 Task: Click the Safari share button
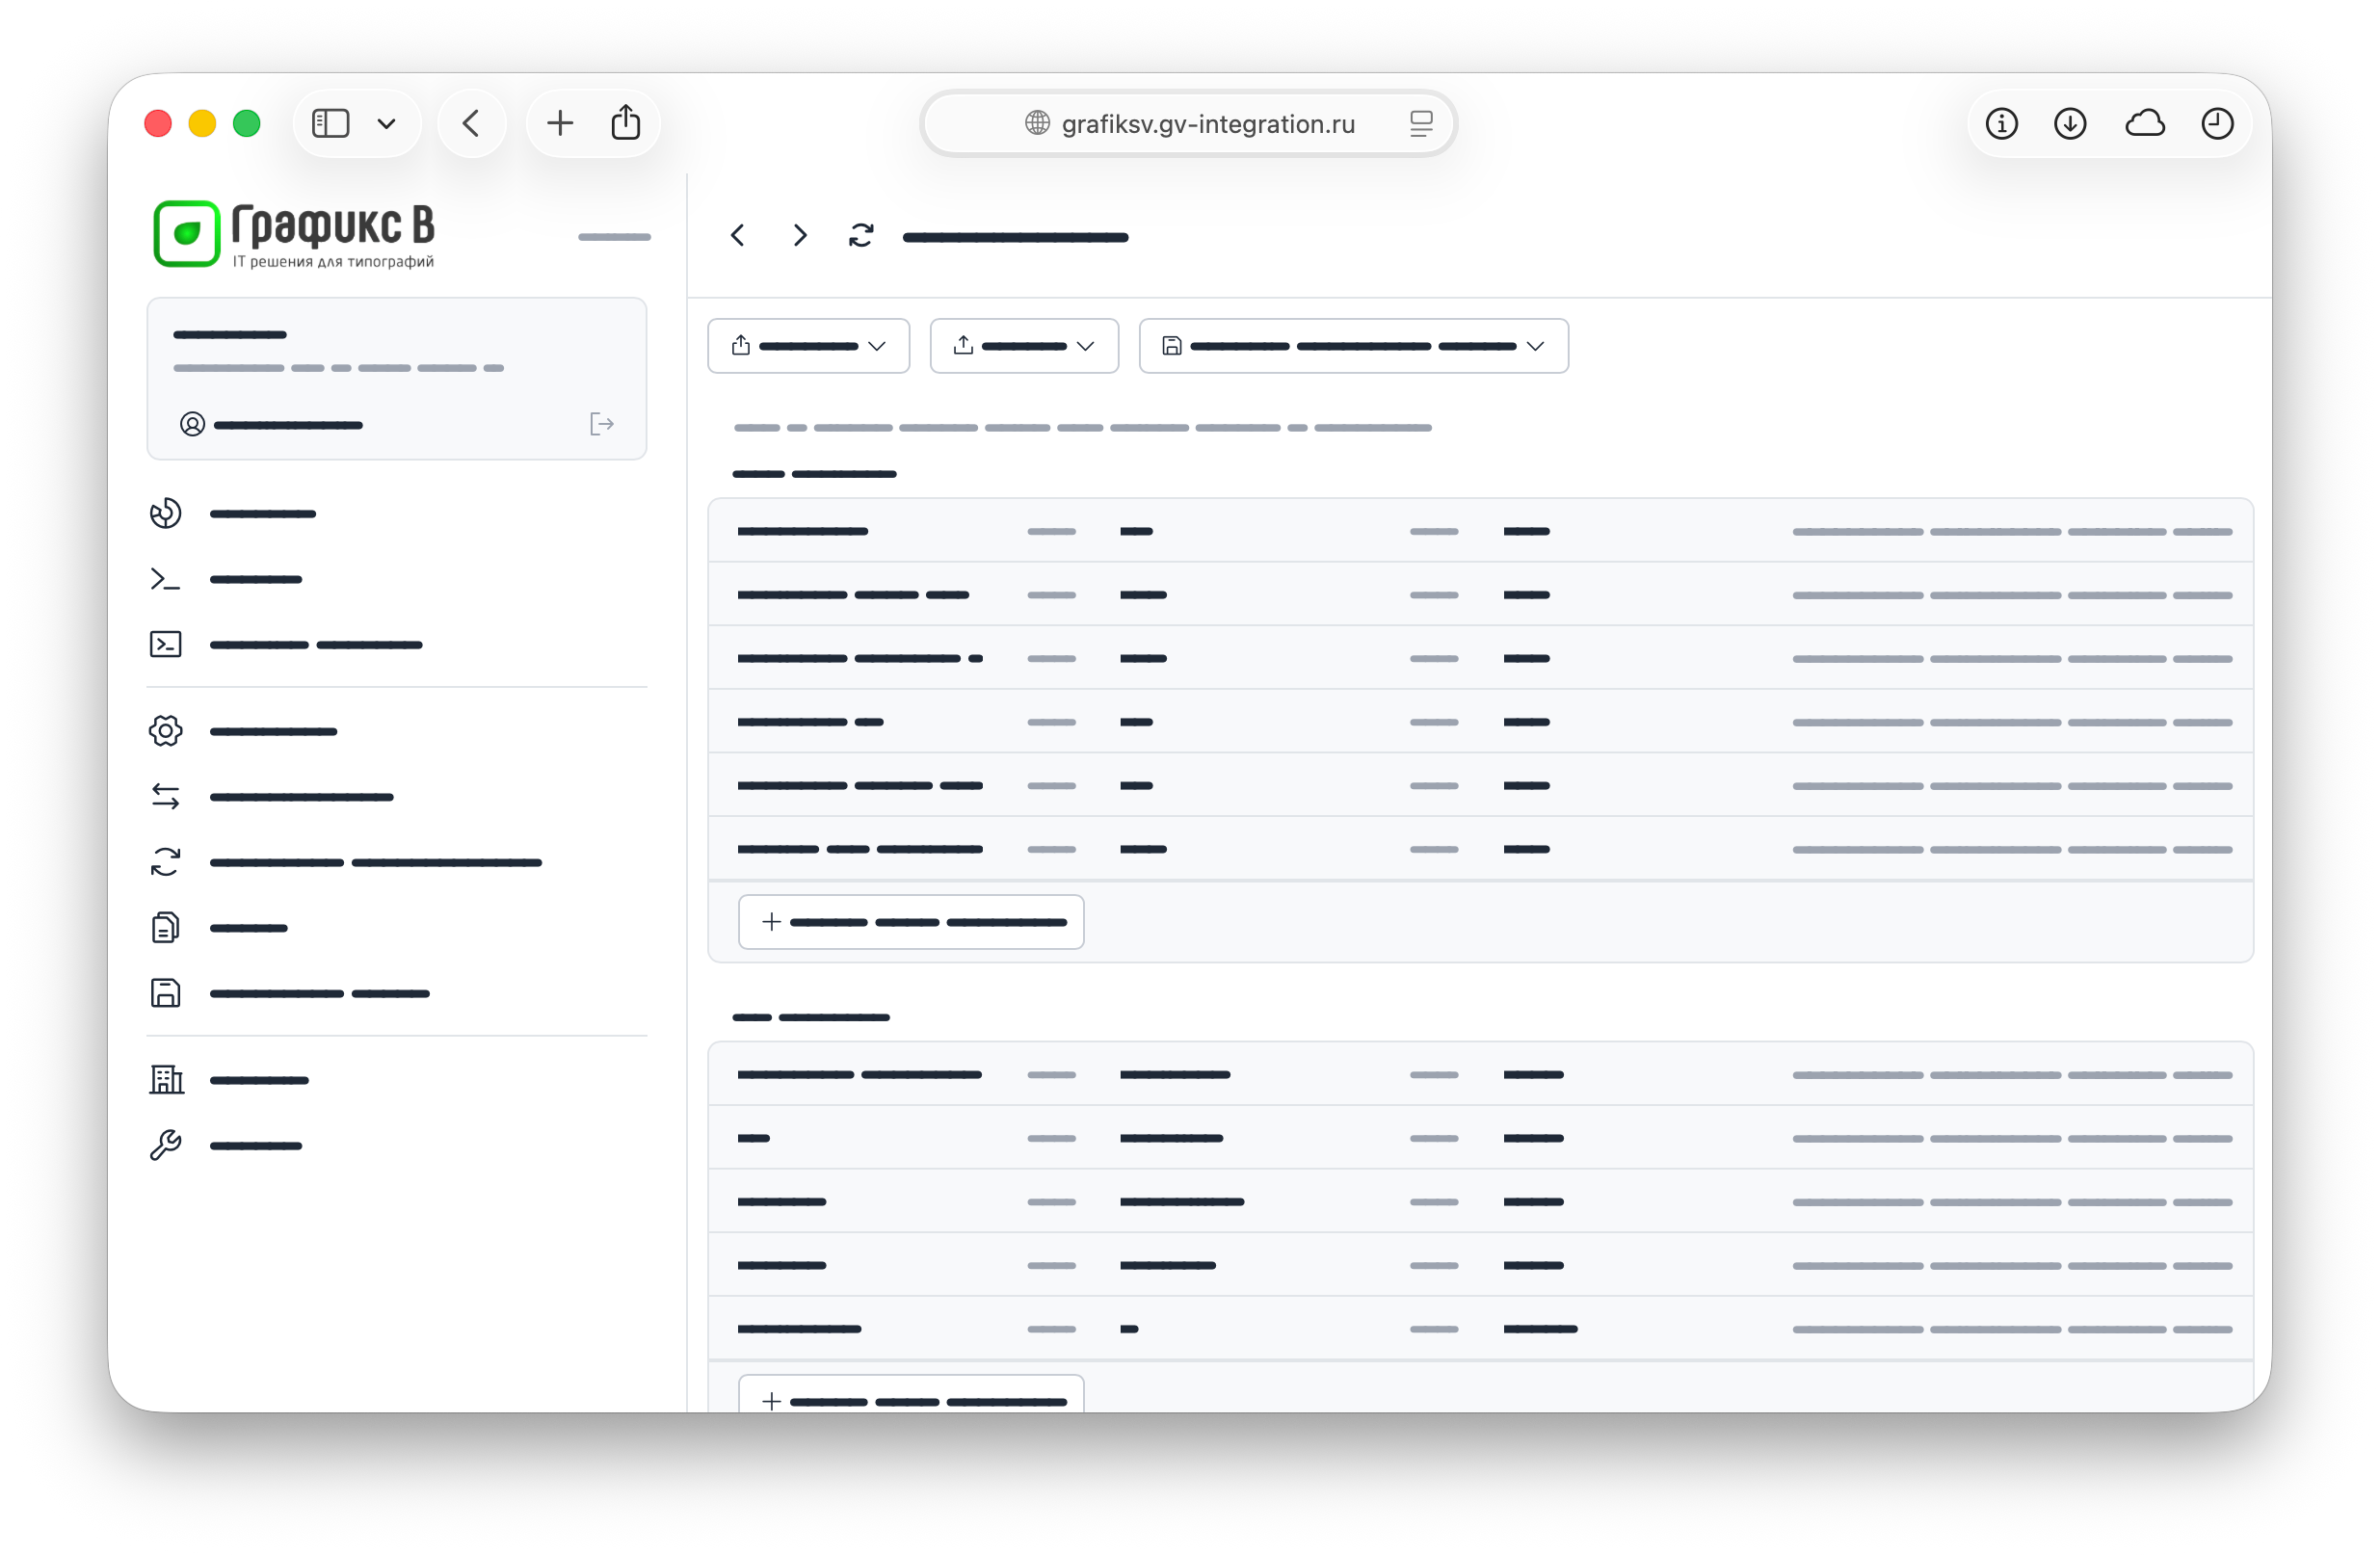pos(626,124)
